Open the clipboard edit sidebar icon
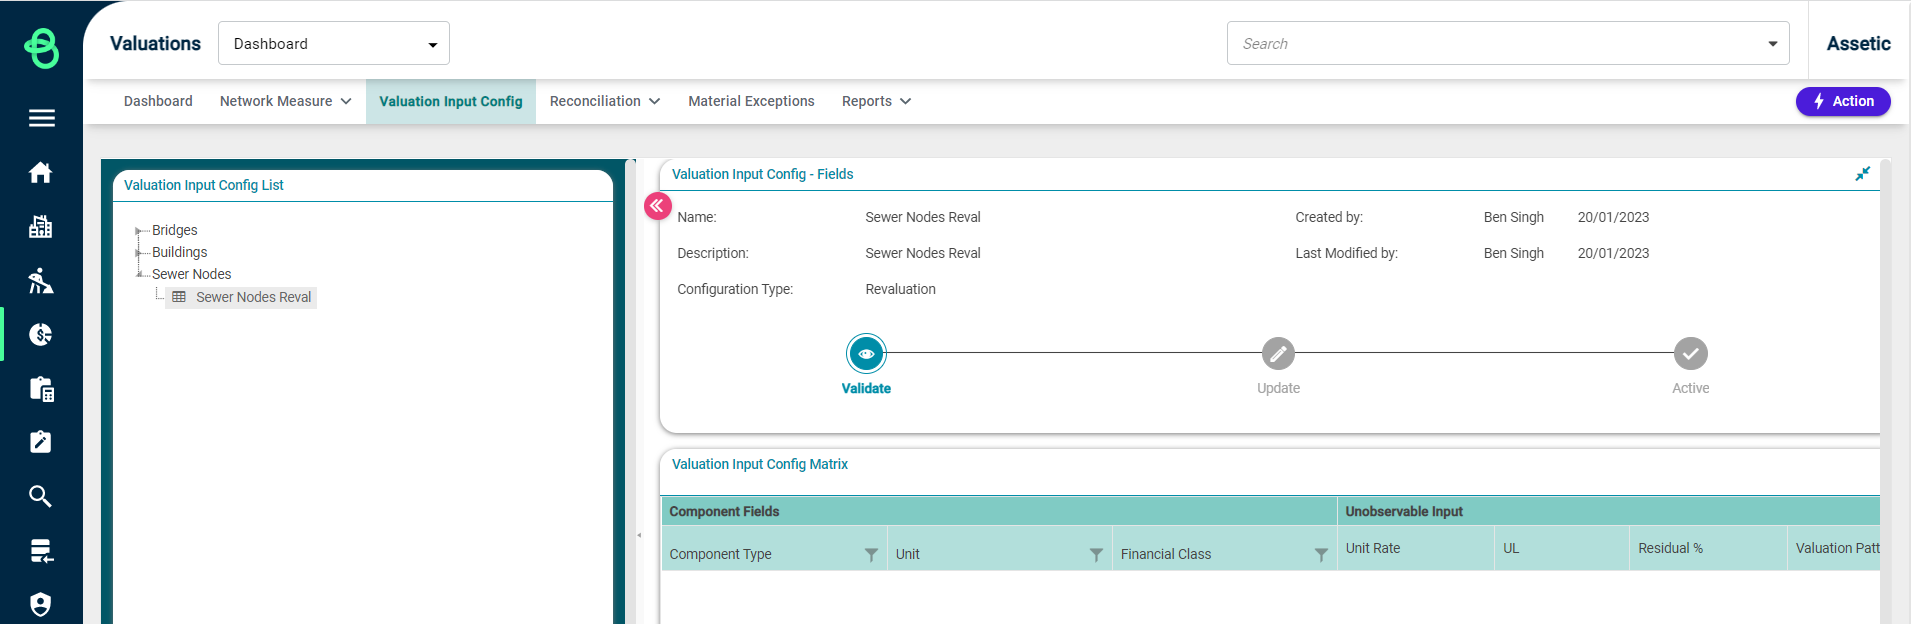The width and height of the screenshot is (1911, 624). (x=41, y=442)
